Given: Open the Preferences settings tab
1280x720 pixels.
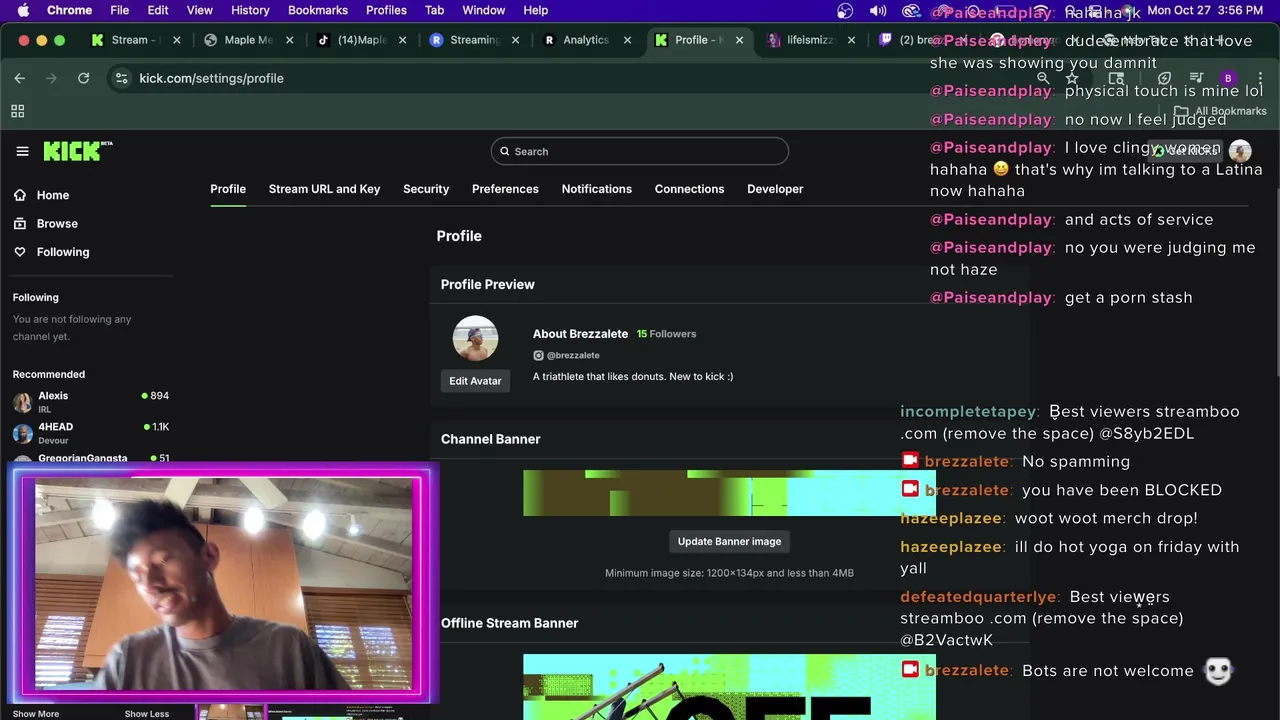Looking at the screenshot, I should pos(505,189).
